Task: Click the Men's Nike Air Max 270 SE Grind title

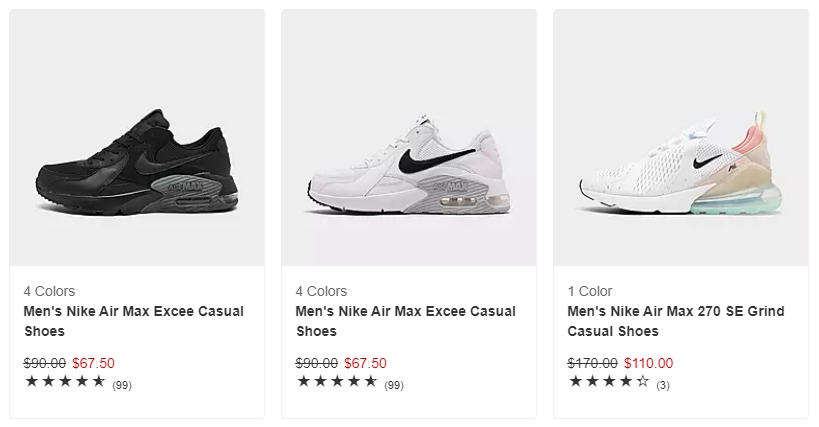Action: 676,321
